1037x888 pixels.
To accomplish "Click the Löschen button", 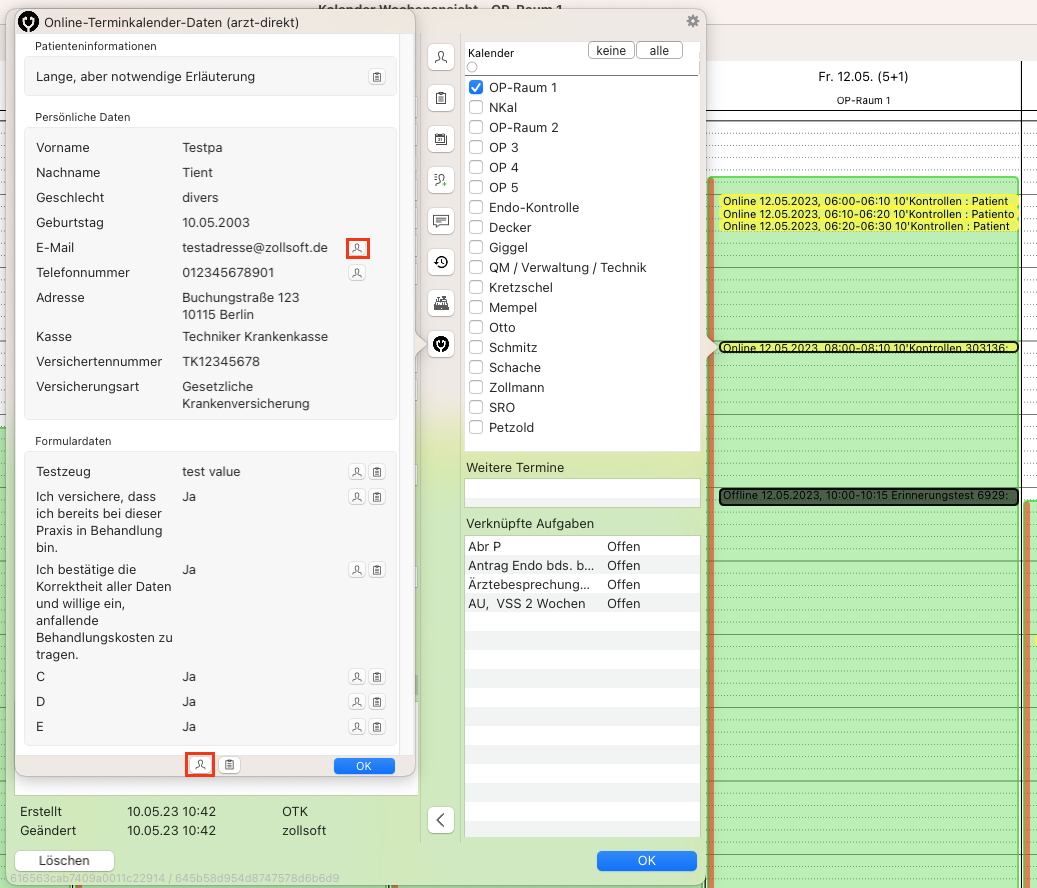I will [64, 860].
